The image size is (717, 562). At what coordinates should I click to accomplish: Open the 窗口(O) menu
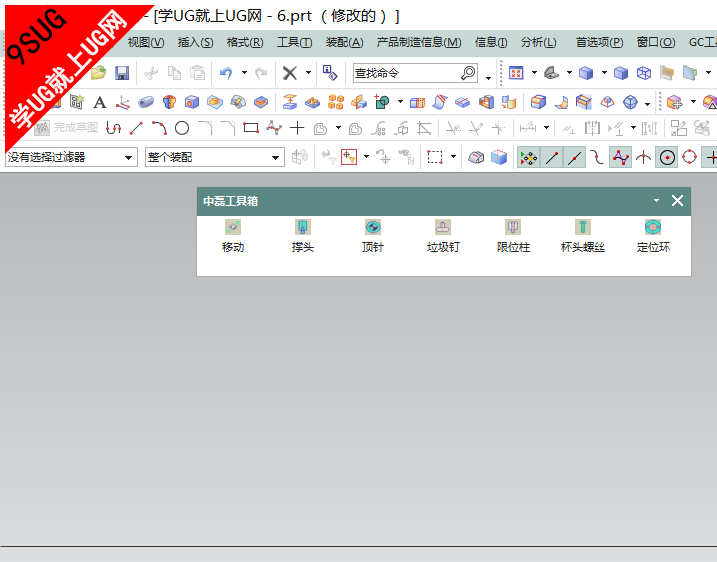coord(656,43)
